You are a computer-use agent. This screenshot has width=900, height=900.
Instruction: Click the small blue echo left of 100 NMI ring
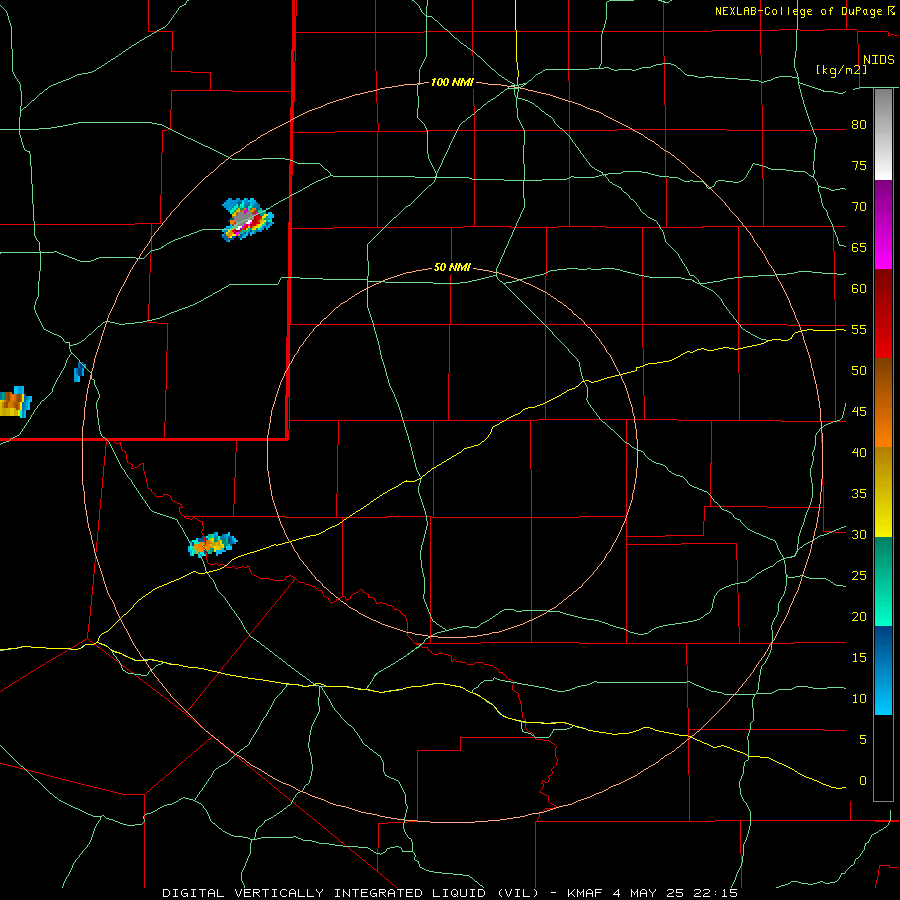click(x=80, y=371)
